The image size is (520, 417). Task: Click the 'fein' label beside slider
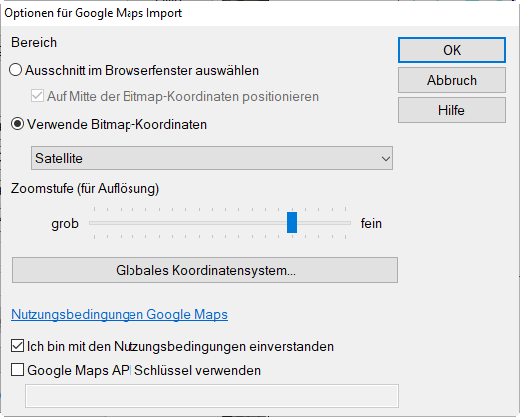coord(371,223)
